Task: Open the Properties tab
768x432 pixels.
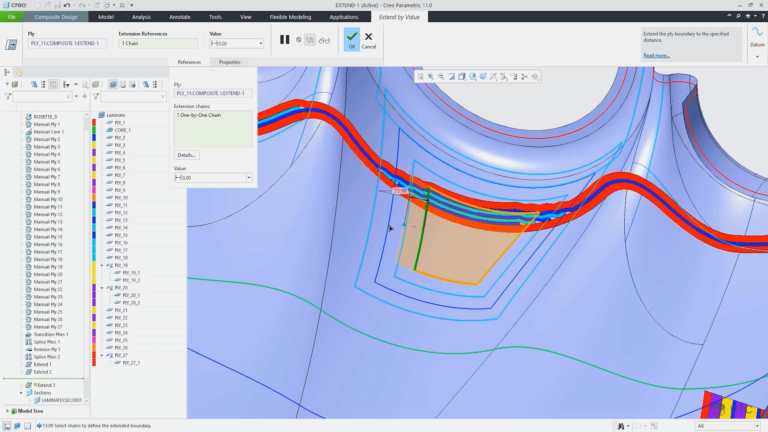Action: coord(229,62)
